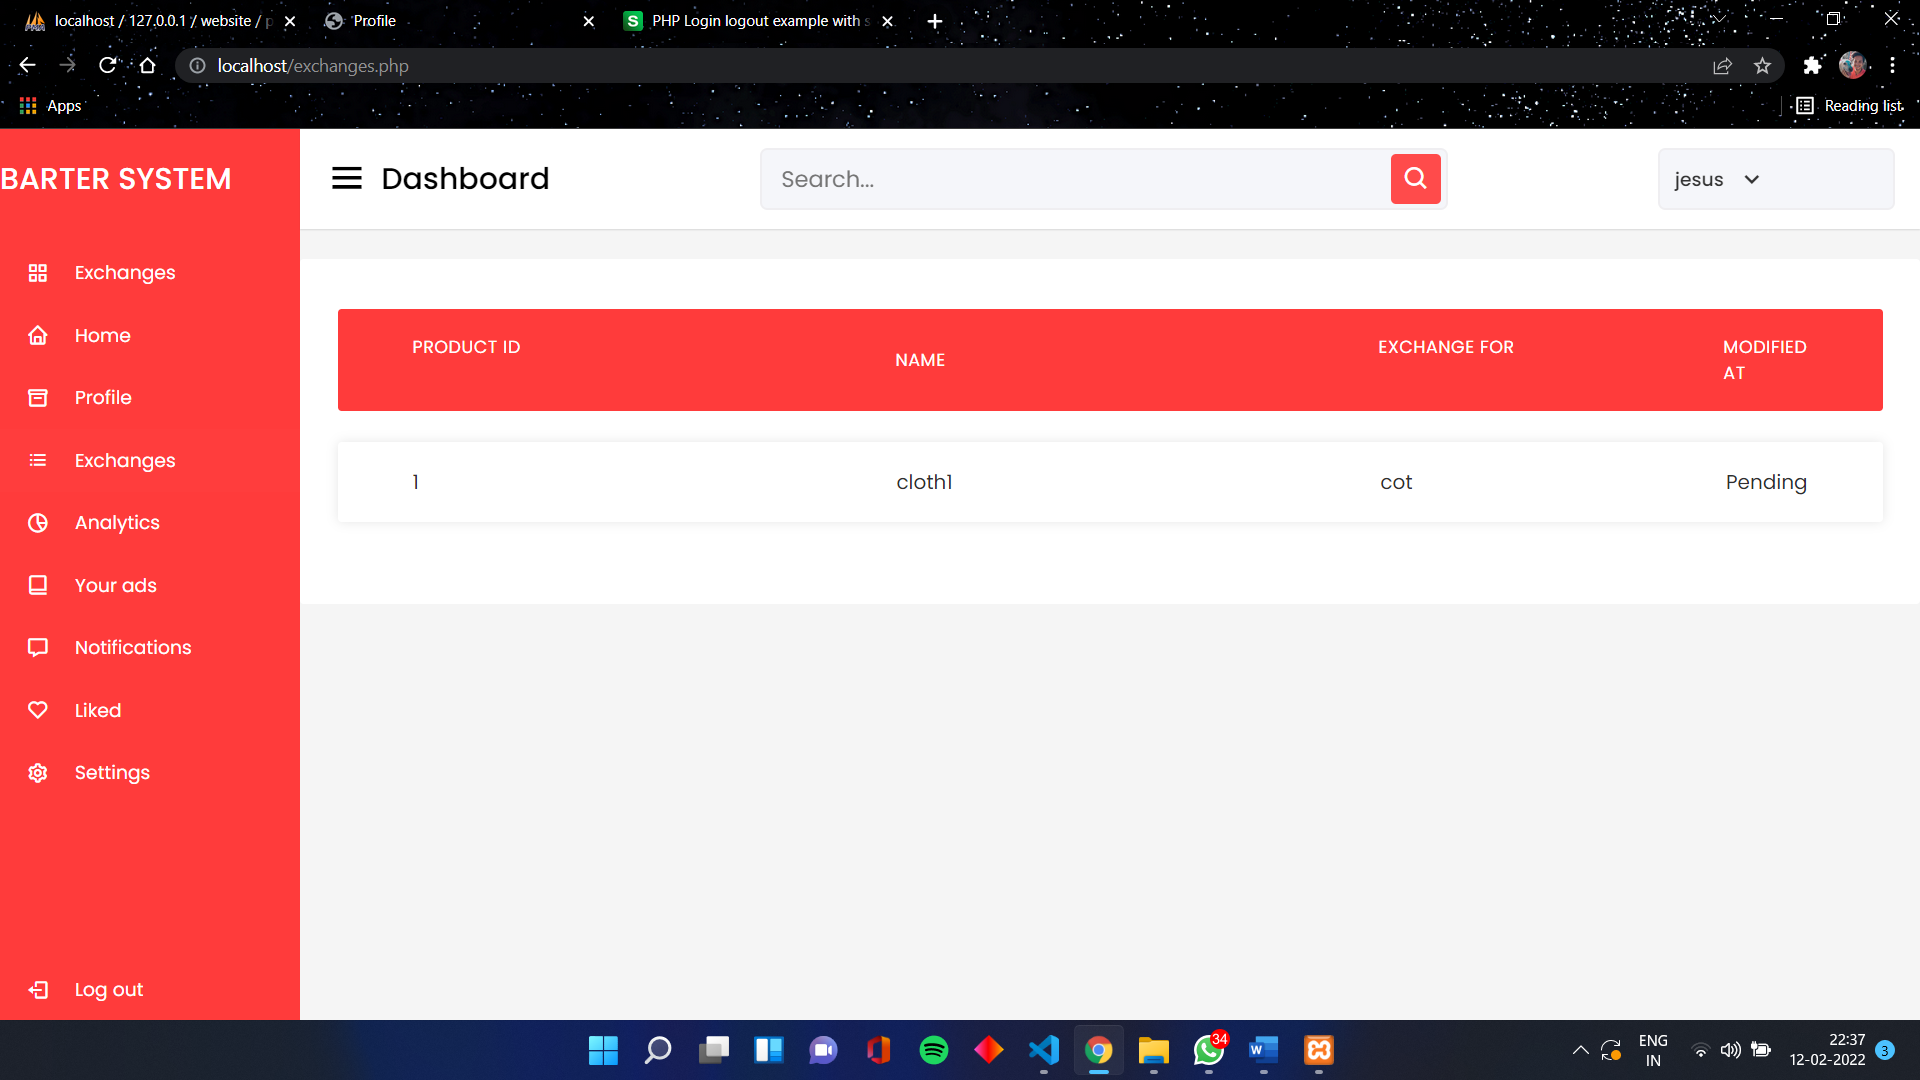Click the Log out icon in sidebar
Screen dimensions: 1920x1080
[x=37, y=989]
